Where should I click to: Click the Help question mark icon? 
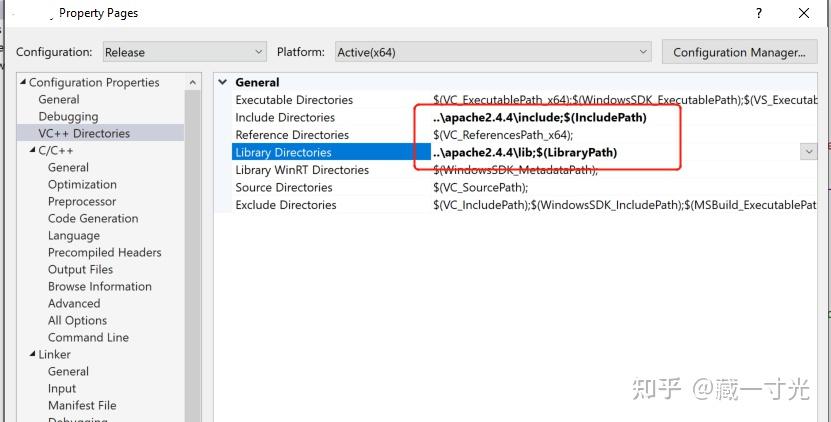760,14
